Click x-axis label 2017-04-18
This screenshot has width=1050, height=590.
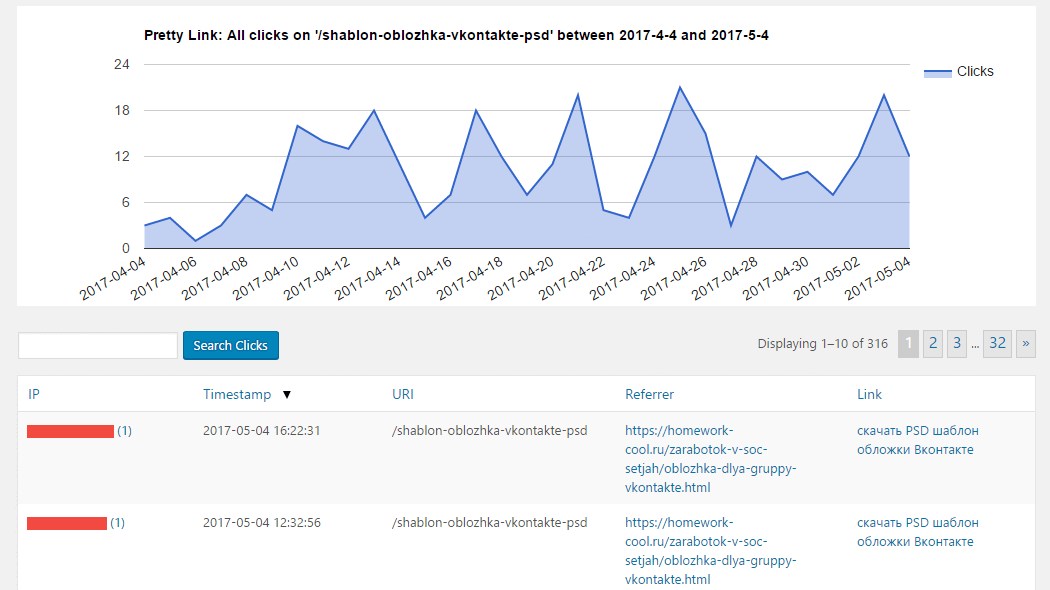point(470,279)
